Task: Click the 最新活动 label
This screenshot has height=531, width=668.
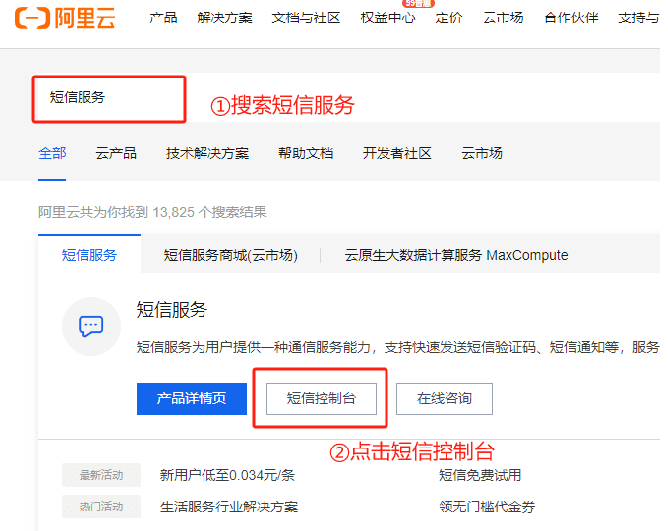Action: tap(101, 475)
